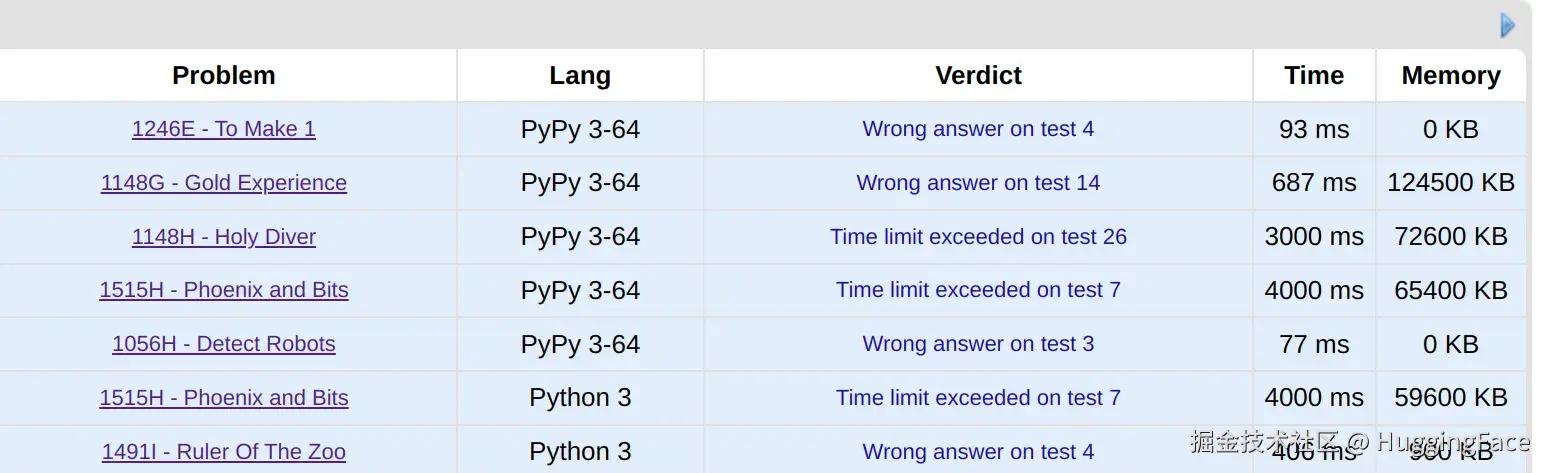Click the Verdict column header
This screenshot has width=1546, height=473.
pos(978,76)
